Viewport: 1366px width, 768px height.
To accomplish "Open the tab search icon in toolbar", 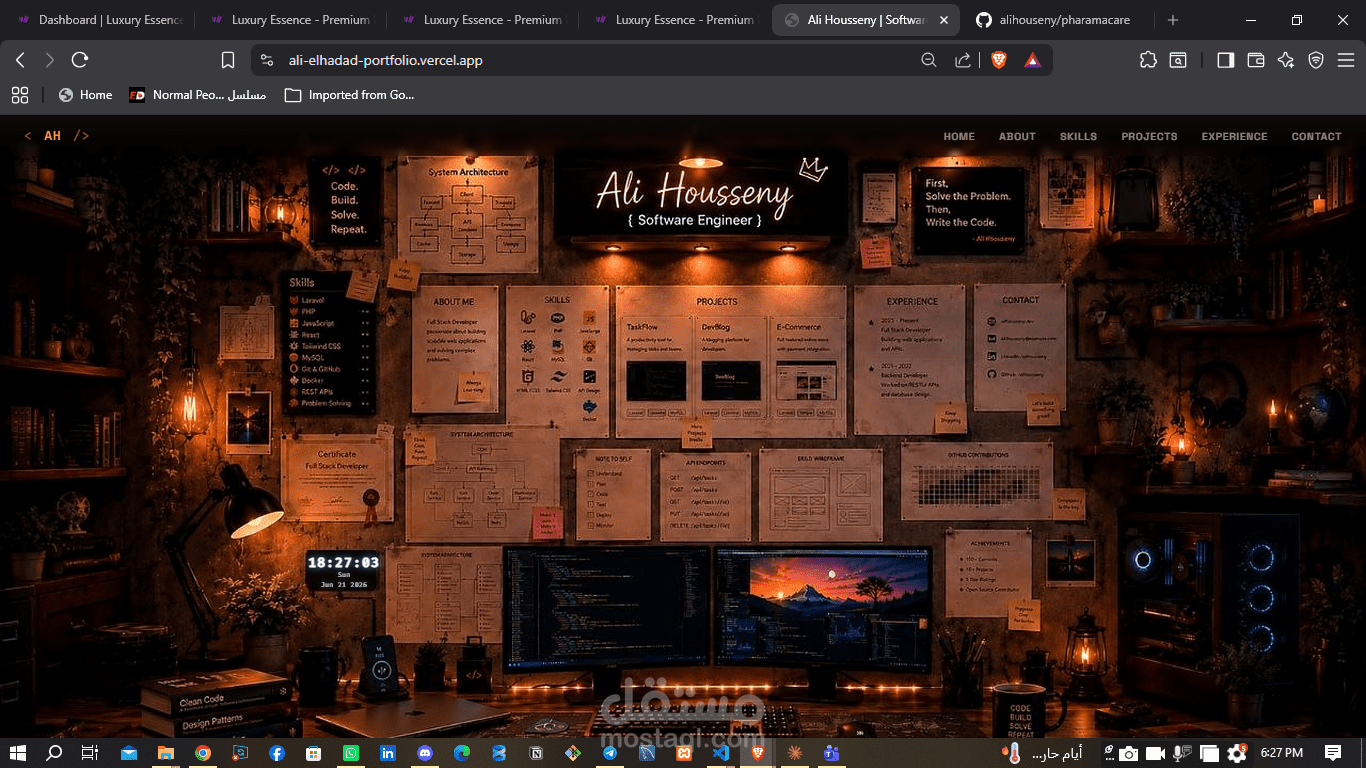I will [1178, 60].
